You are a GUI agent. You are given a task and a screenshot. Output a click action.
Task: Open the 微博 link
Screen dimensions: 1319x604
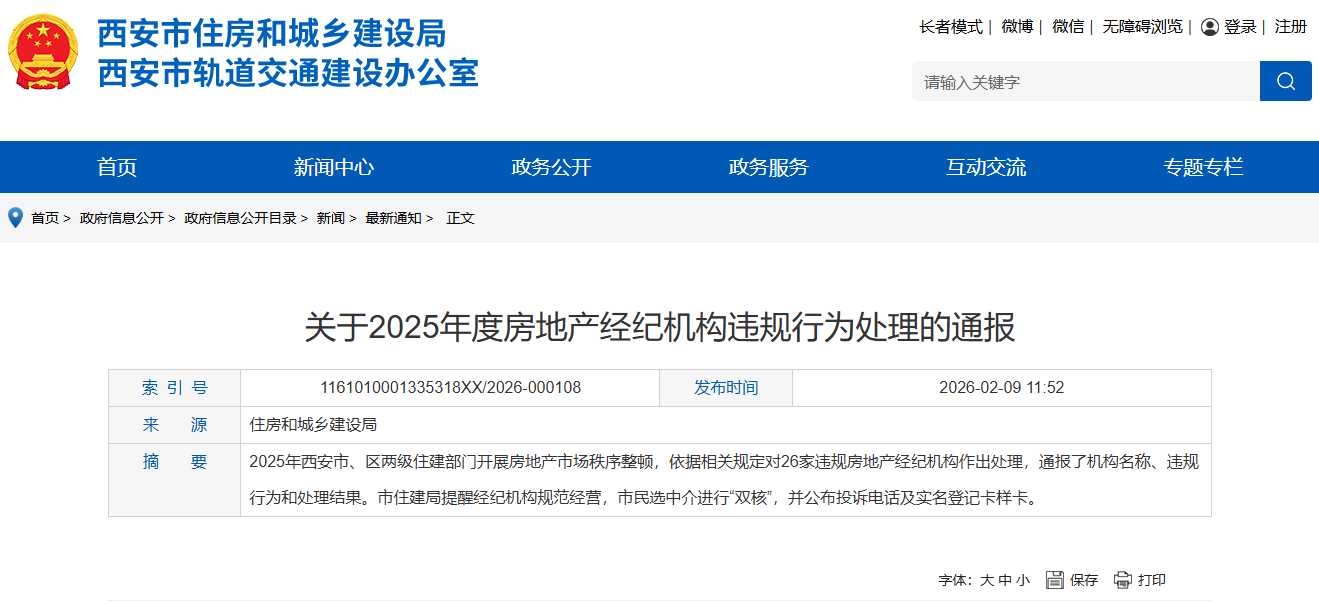[1017, 27]
